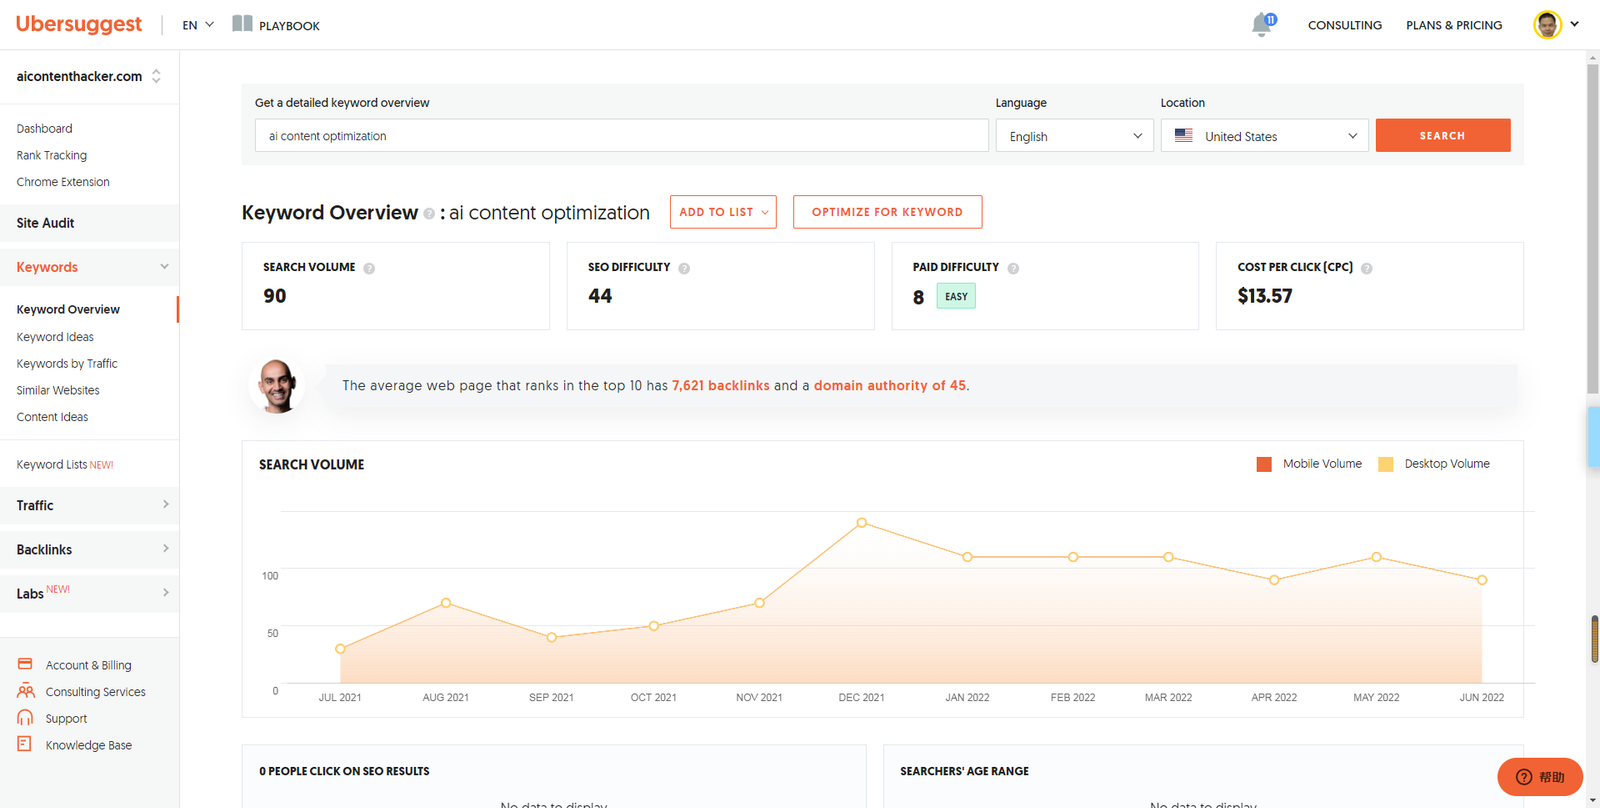Click the United States flag icon
1600x808 pixels.
point(1184,135)
